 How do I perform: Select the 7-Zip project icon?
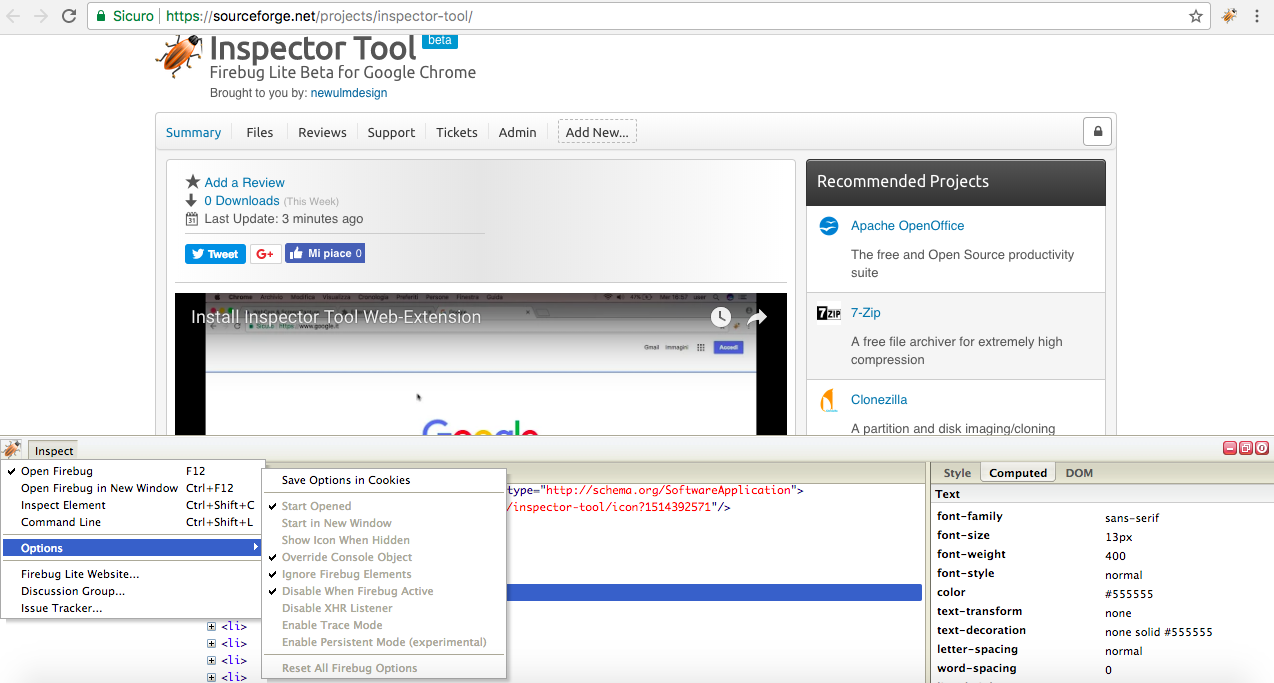(x=828, y=313)
